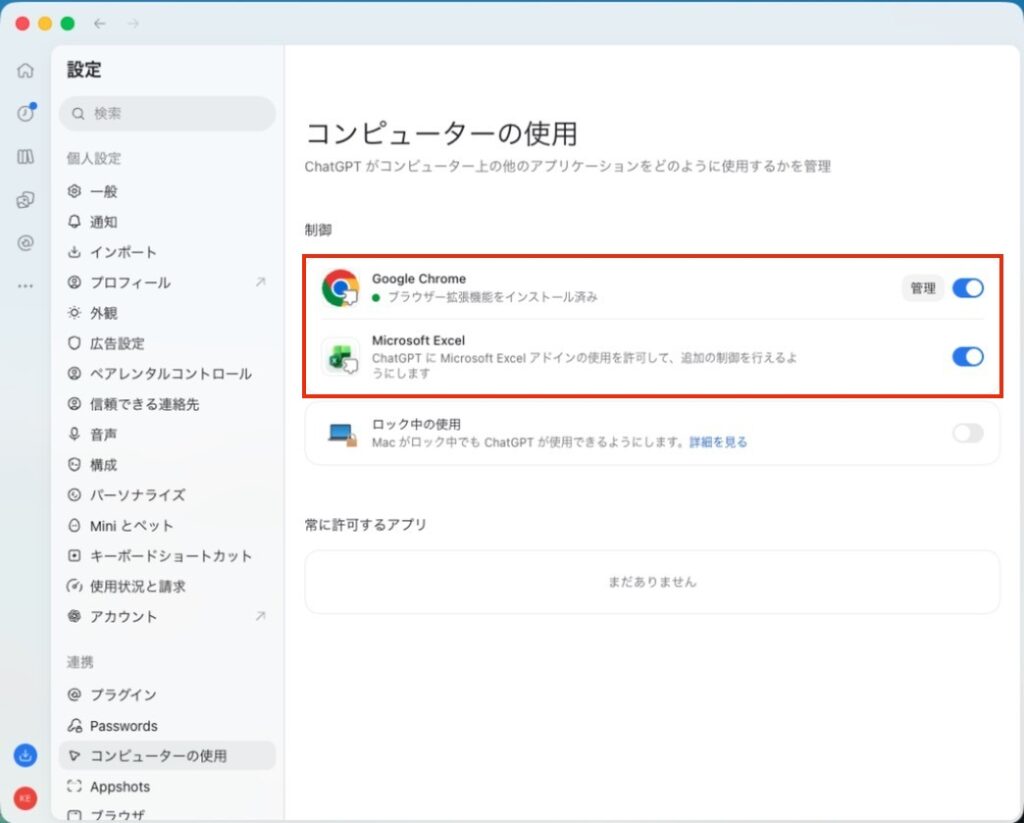Image resolution: width=1024 pixels, height=823 pixels.
Task: Open the home icon in the left rail
Action: click(x=25, y=71)
